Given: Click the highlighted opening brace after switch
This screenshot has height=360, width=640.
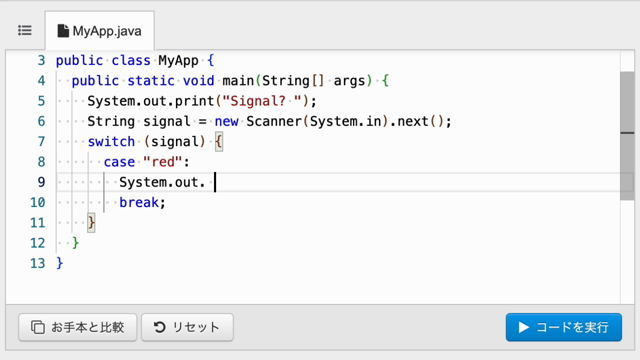Looking at the screenshot, I should coord(219,142).
